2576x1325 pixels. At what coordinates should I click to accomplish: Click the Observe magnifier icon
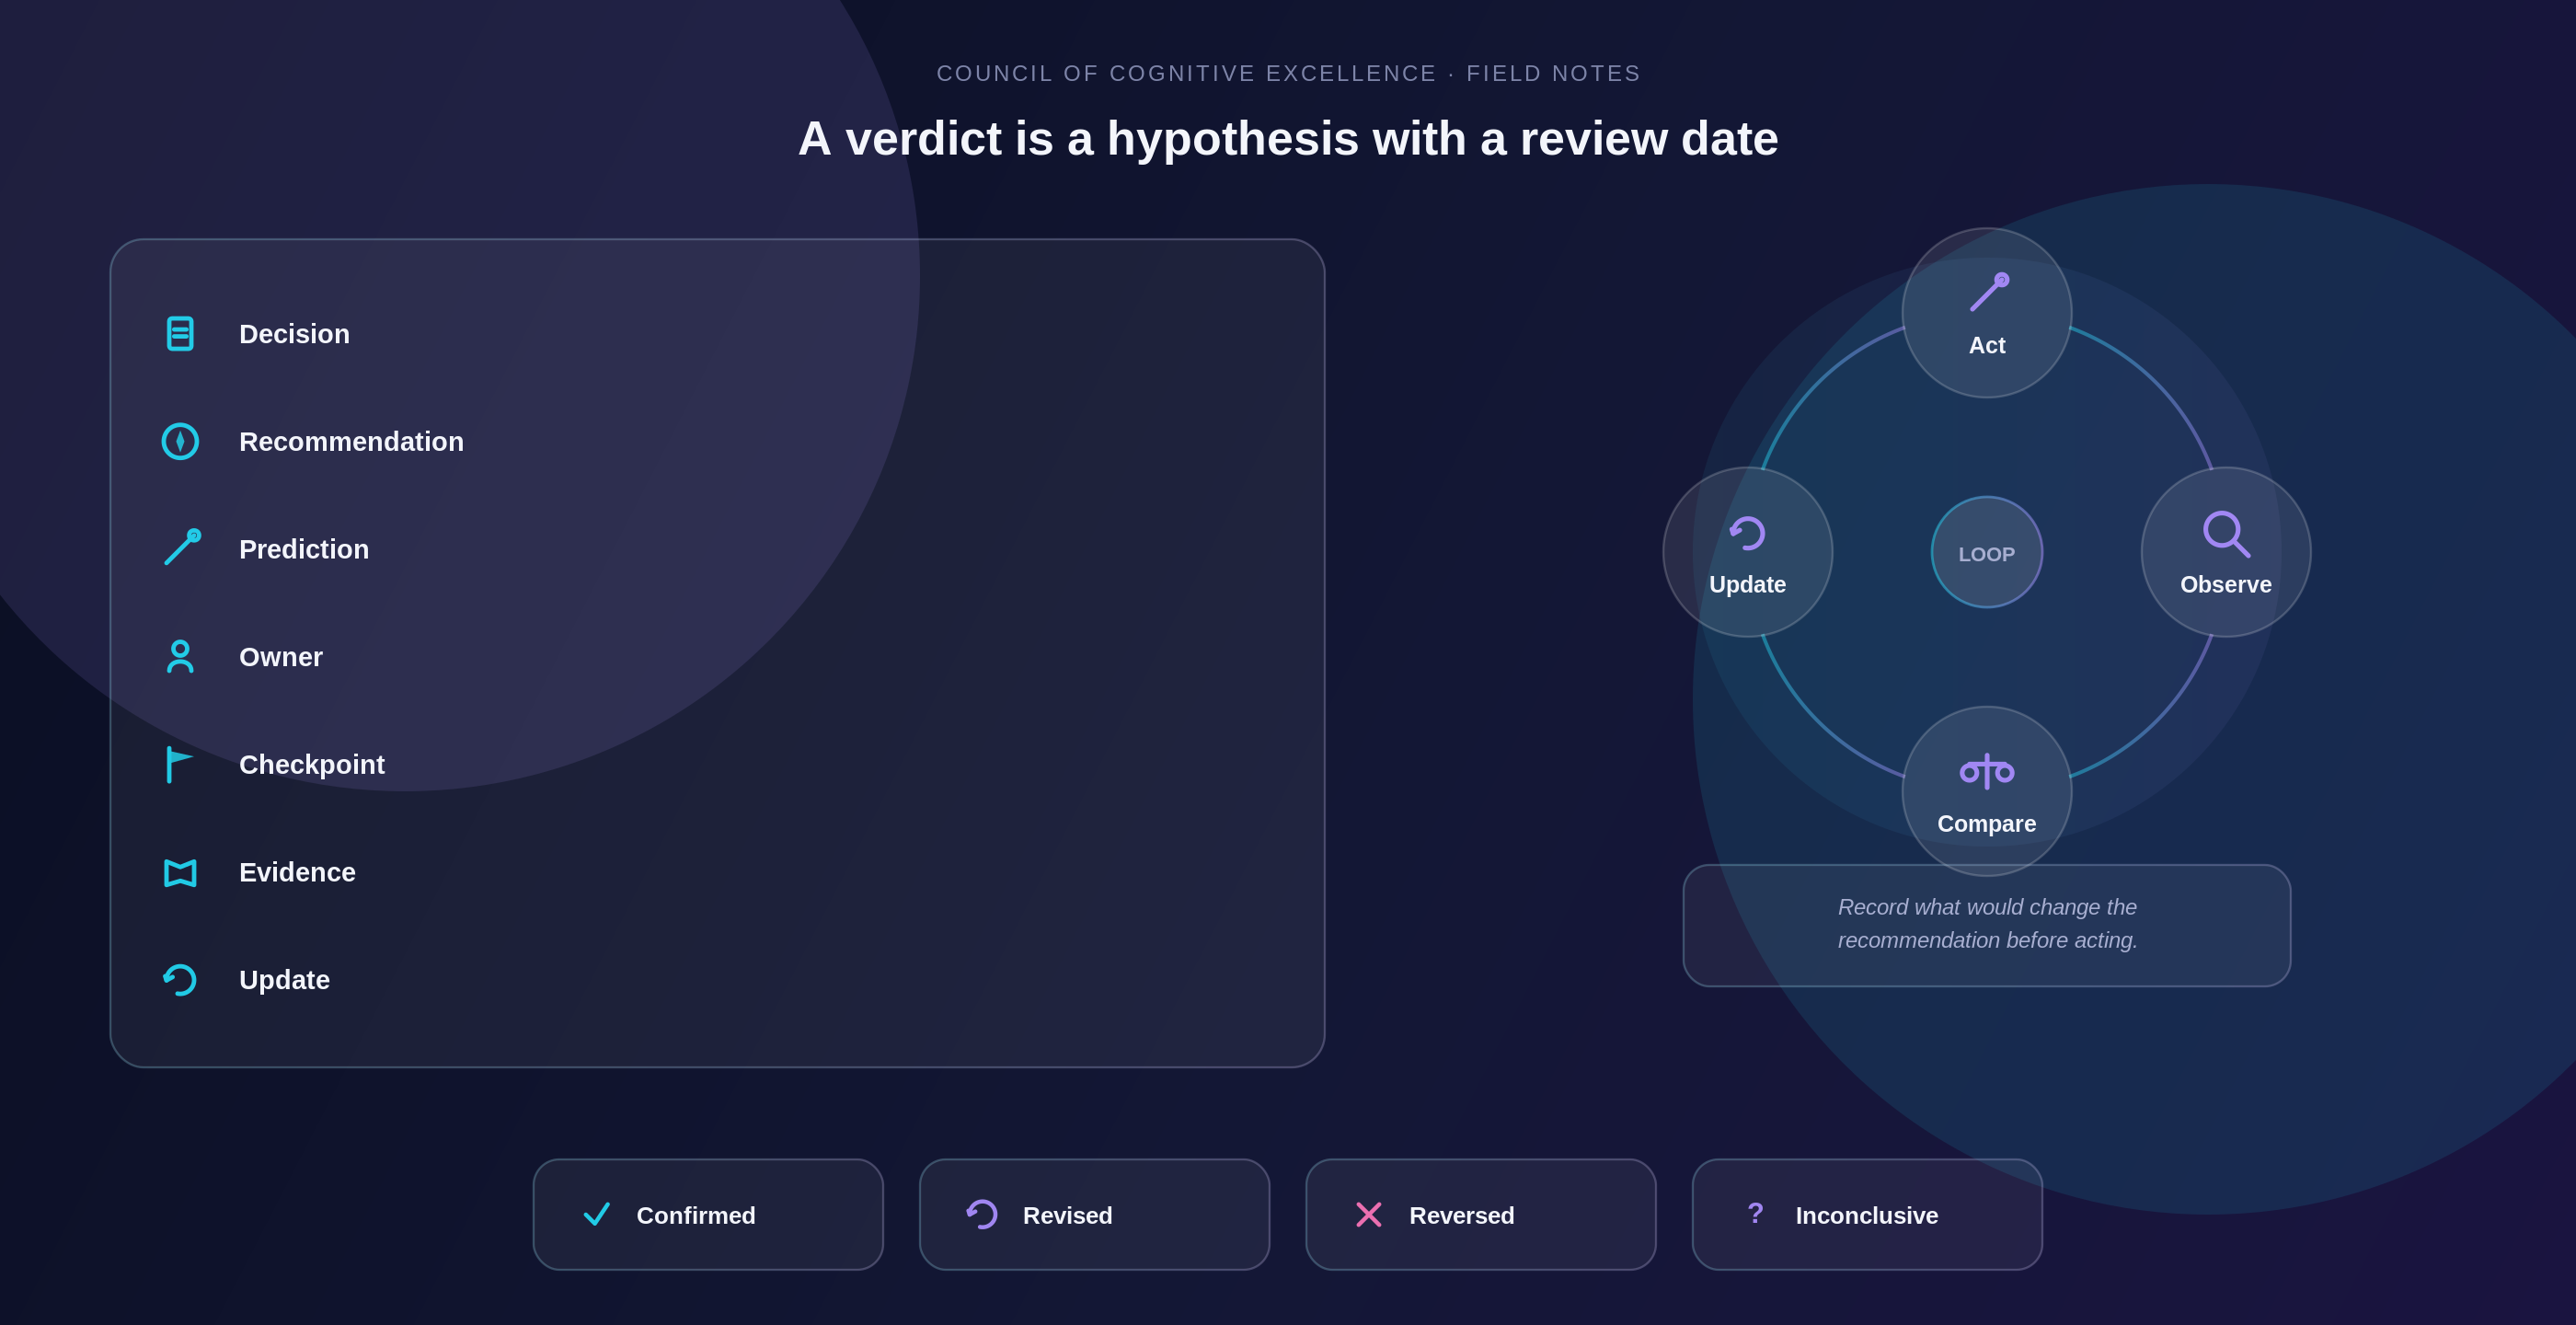pyautogui.click(x=2226, y=534)
